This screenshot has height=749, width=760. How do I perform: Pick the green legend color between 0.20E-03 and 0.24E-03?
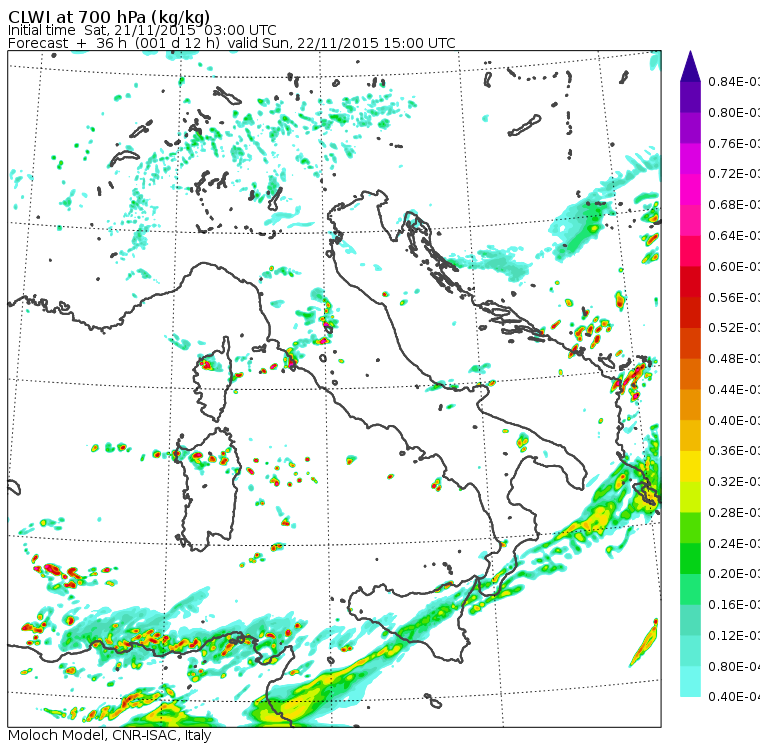[690, 558]
